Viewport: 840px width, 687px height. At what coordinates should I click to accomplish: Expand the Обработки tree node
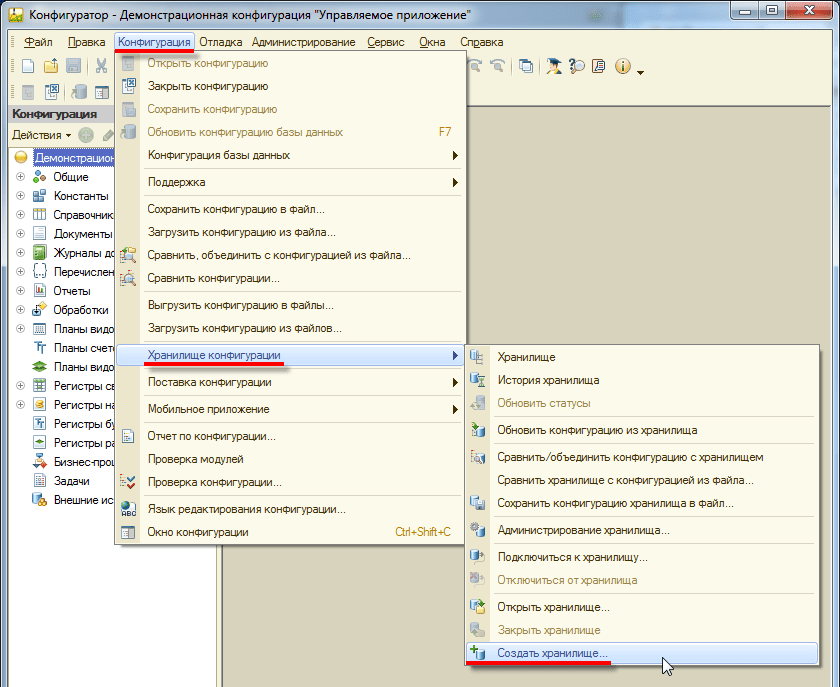point(20,310)
